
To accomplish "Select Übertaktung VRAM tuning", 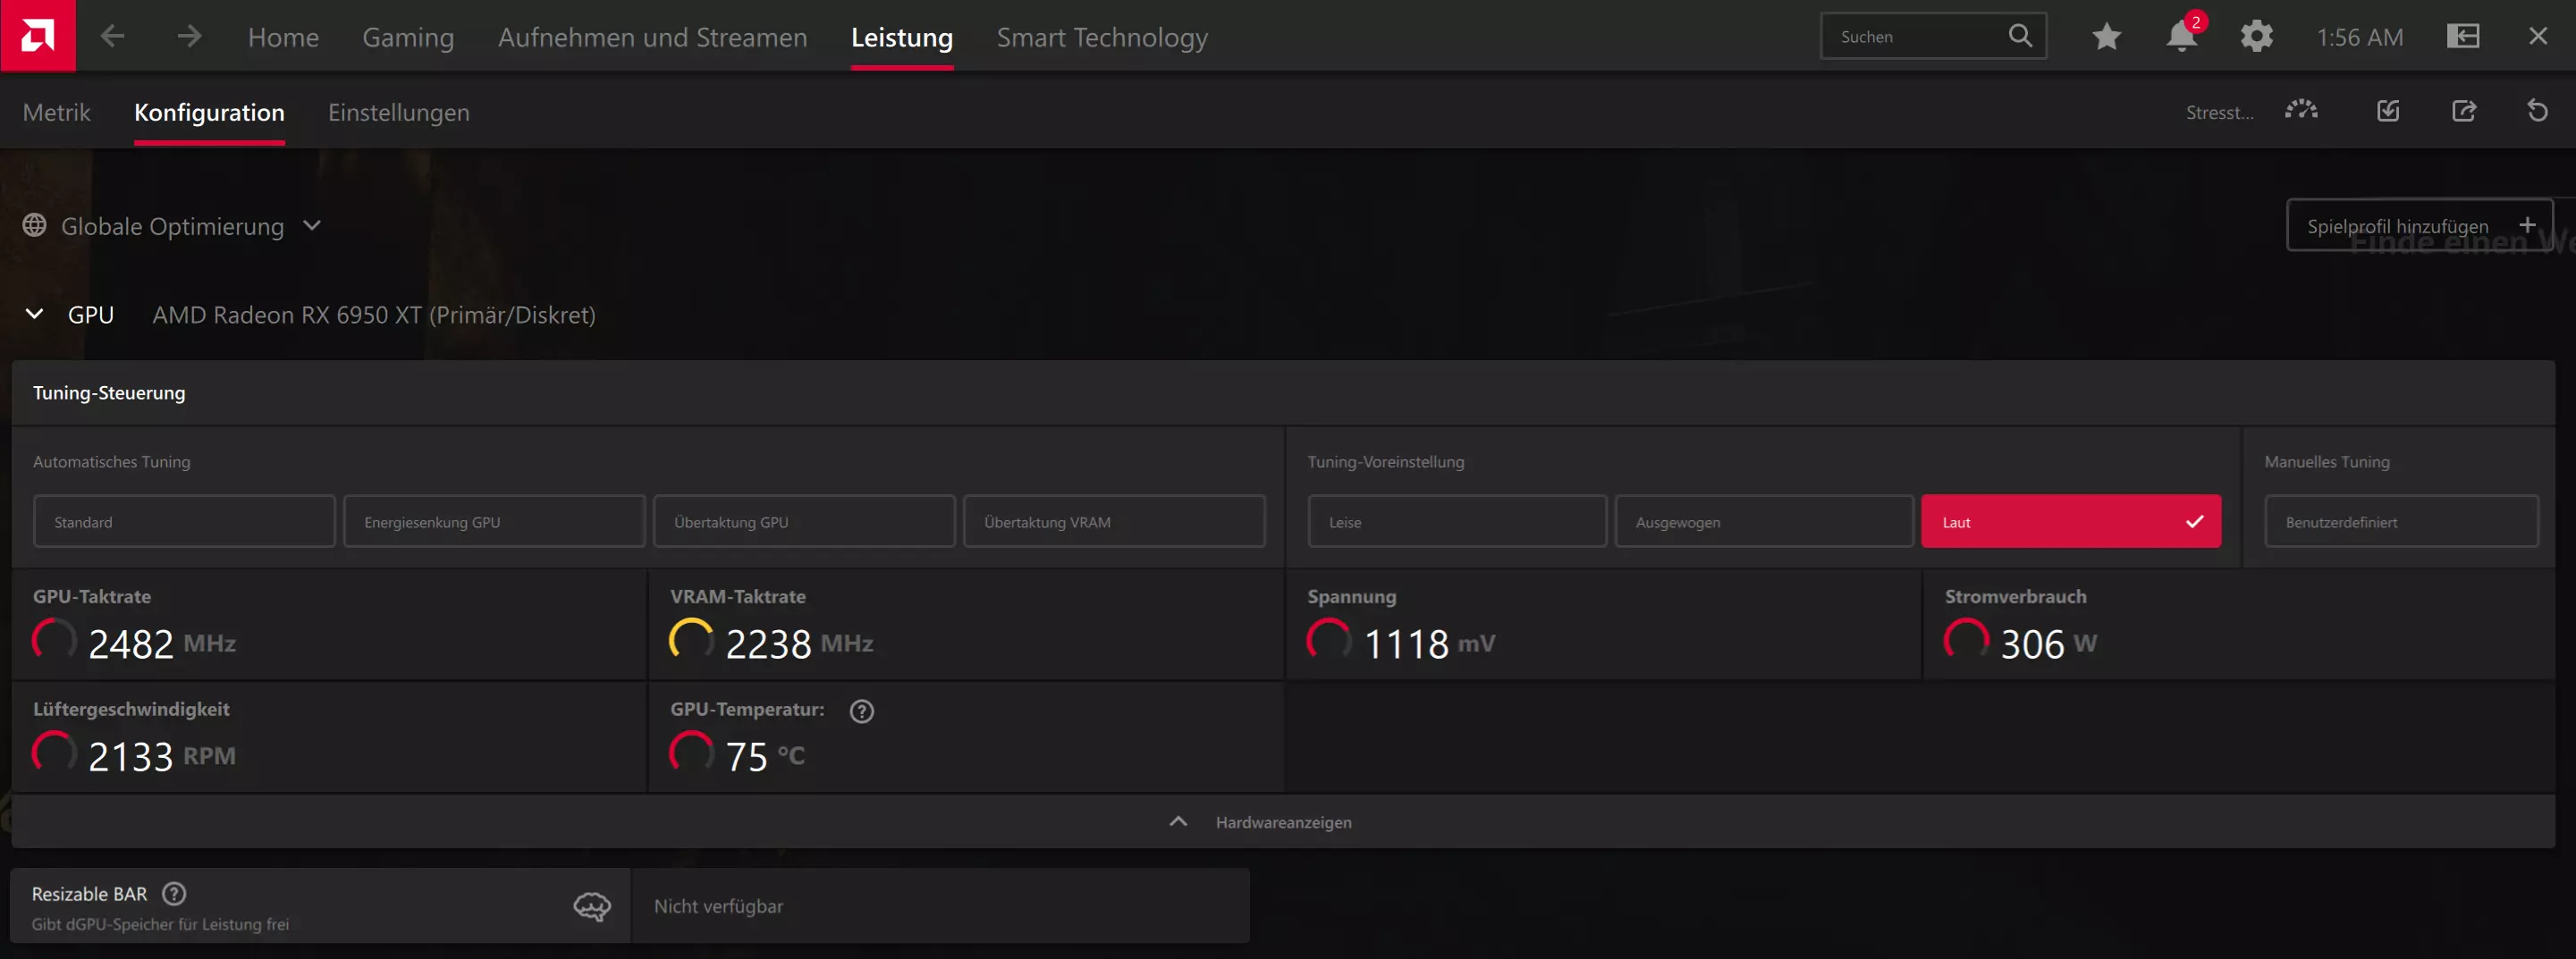I will pos(1114,521).
